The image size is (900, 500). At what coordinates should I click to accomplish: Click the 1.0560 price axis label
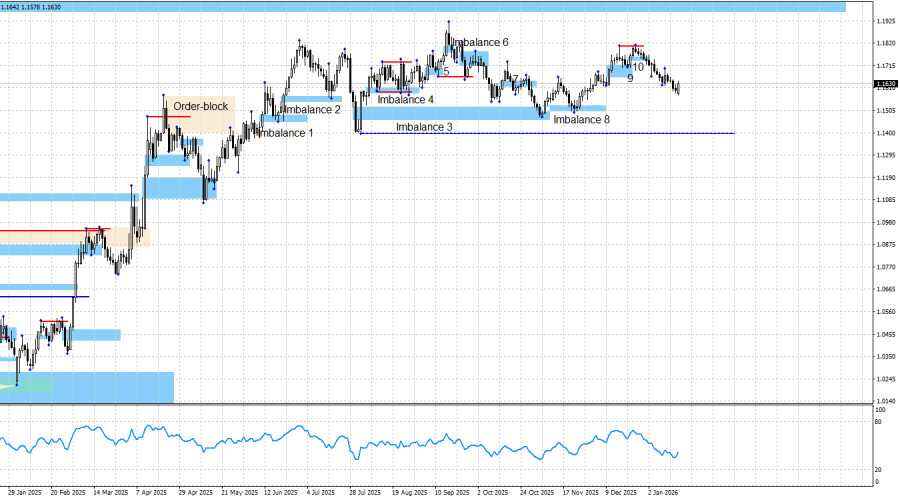(x=886, y=312)
